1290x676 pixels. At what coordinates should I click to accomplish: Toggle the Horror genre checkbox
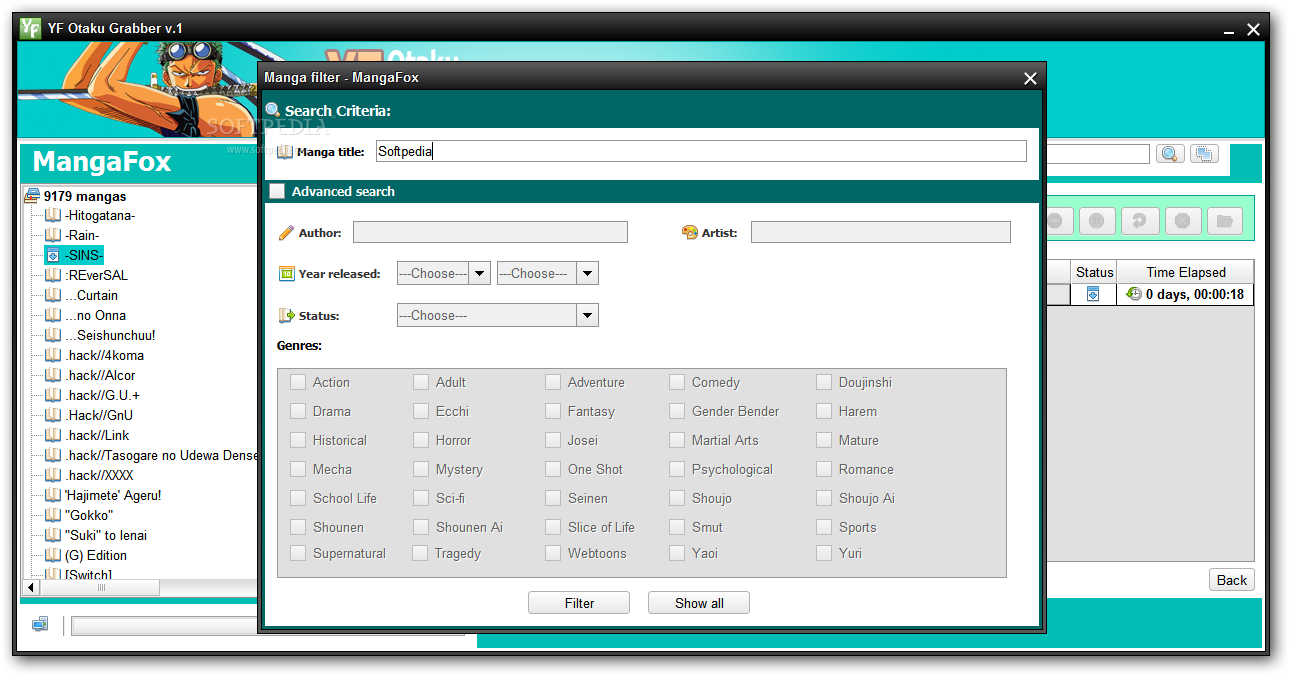pyautogui.click(x=421, y=440)
